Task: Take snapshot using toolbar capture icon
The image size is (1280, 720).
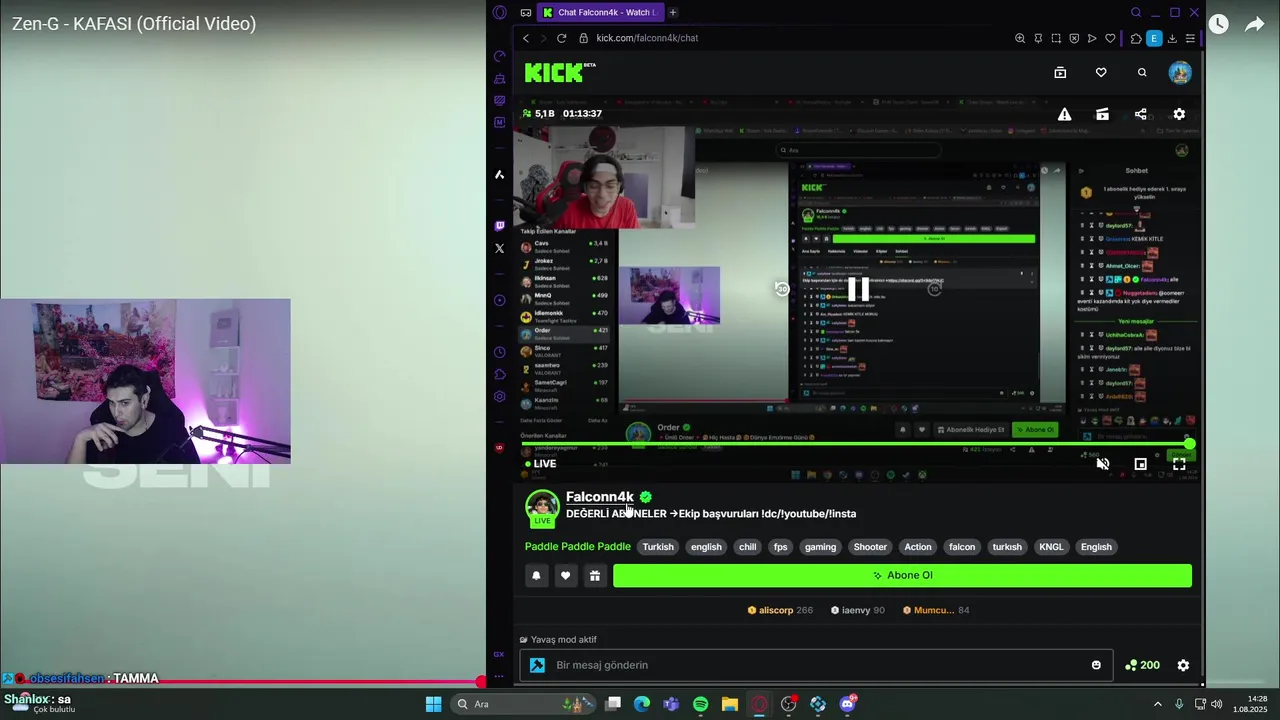Action: click(x=1056, y=38)
